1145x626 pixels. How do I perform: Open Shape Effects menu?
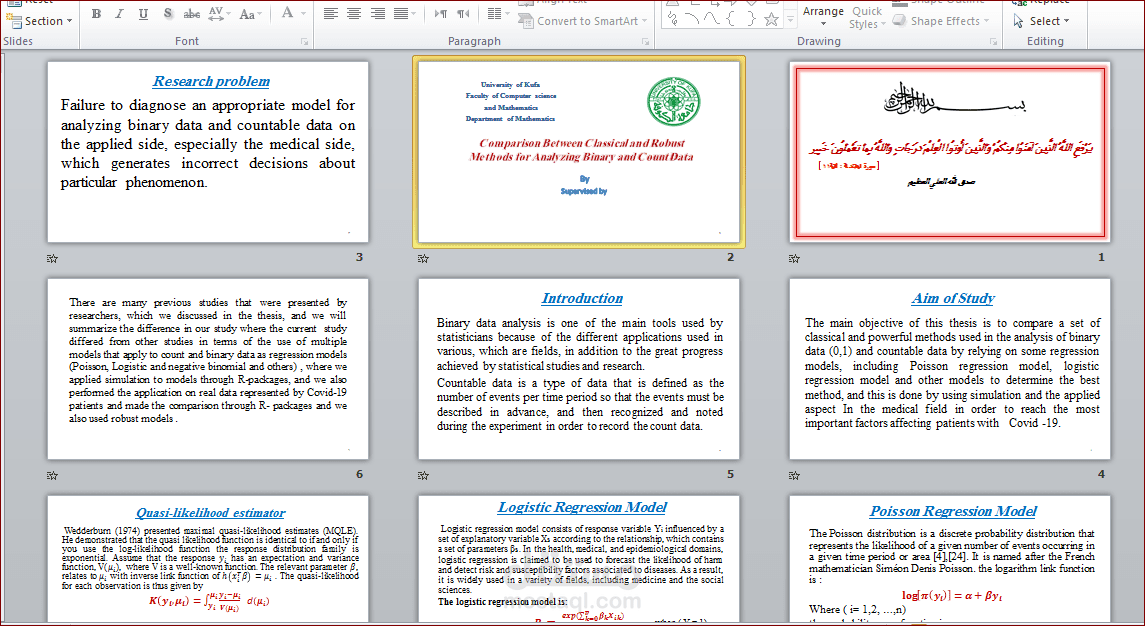pyautogui.click(x=941, y=21)
